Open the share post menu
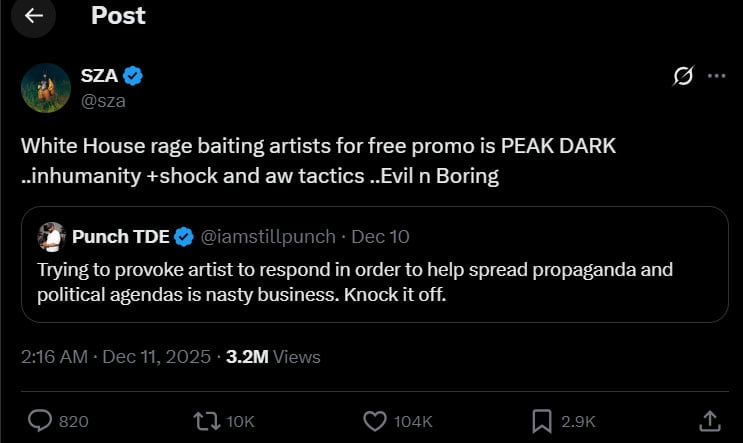This screenshot has width=743, height=443. [709, 421]
